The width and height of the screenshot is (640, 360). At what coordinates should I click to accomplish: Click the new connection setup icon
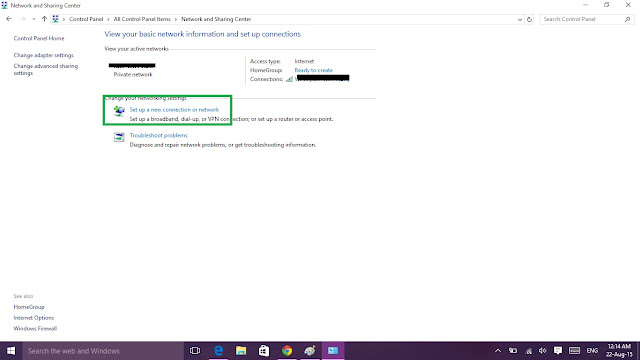pyautogui.click(x=119, y=111)
